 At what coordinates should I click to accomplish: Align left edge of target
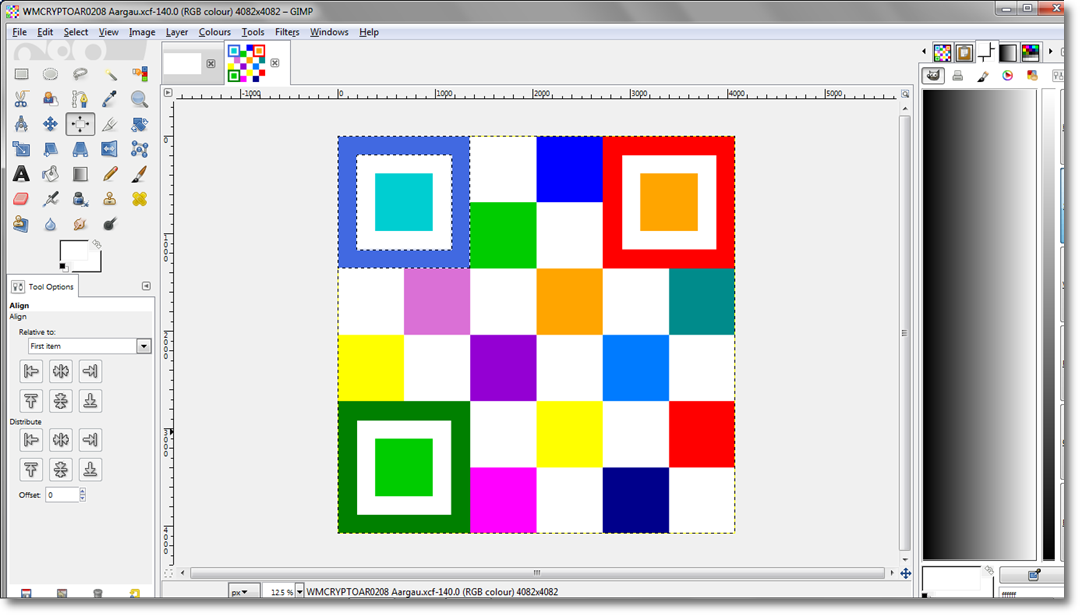click(x=31, y=372)
